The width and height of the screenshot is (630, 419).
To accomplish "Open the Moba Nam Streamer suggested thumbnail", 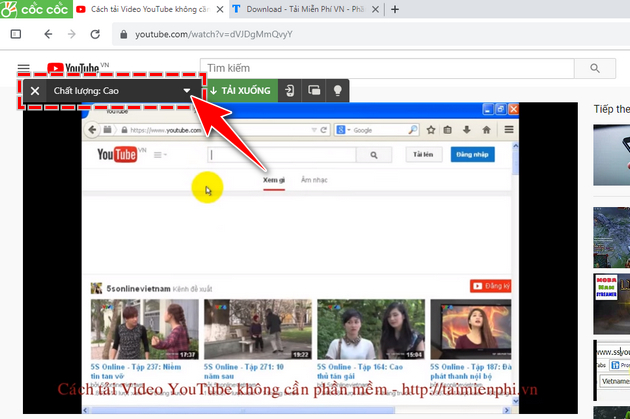I will [x=612, y=304].
